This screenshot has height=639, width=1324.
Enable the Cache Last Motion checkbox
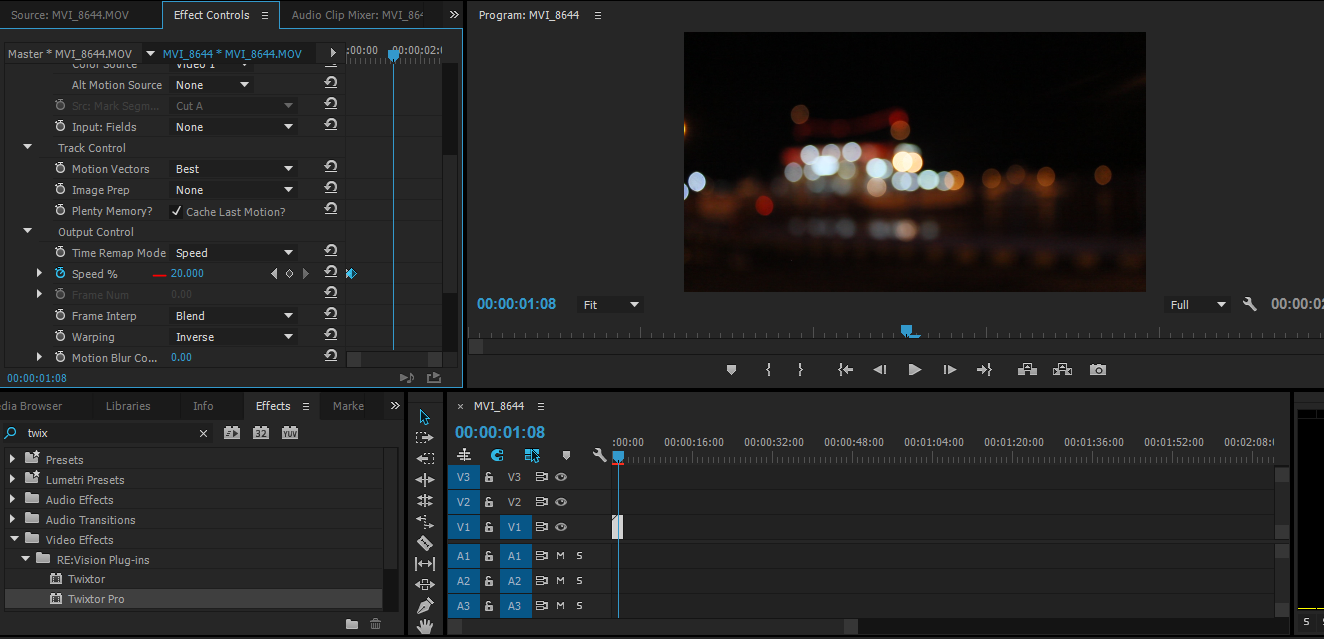tap(177, 211)
